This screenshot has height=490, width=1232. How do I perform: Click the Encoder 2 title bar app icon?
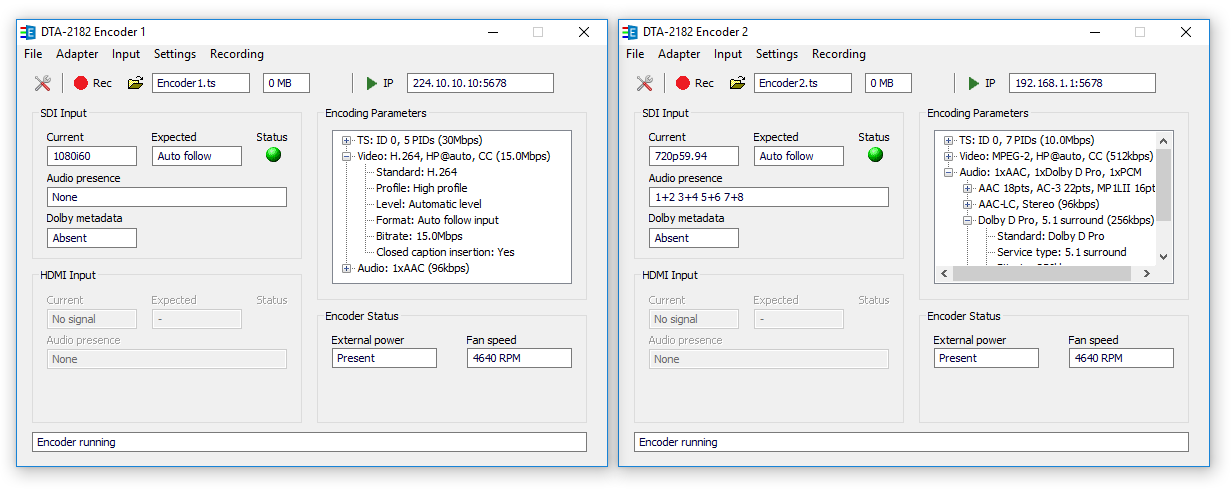coord(631,32)
